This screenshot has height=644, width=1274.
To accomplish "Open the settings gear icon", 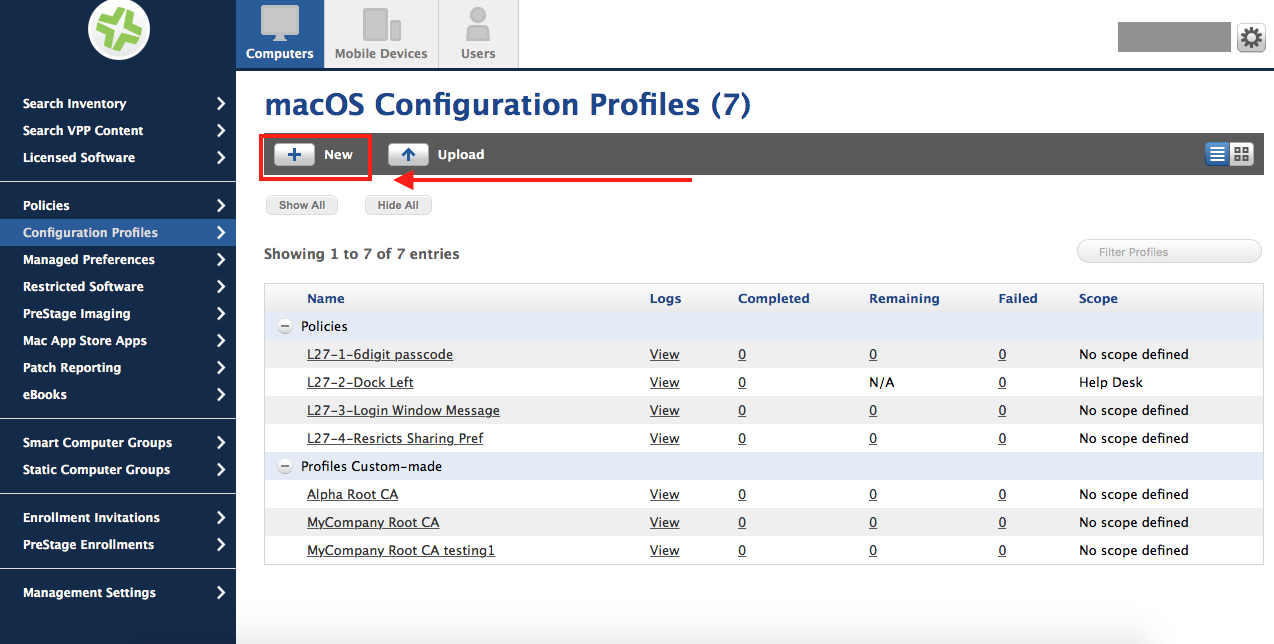I will coord(1251,38).
